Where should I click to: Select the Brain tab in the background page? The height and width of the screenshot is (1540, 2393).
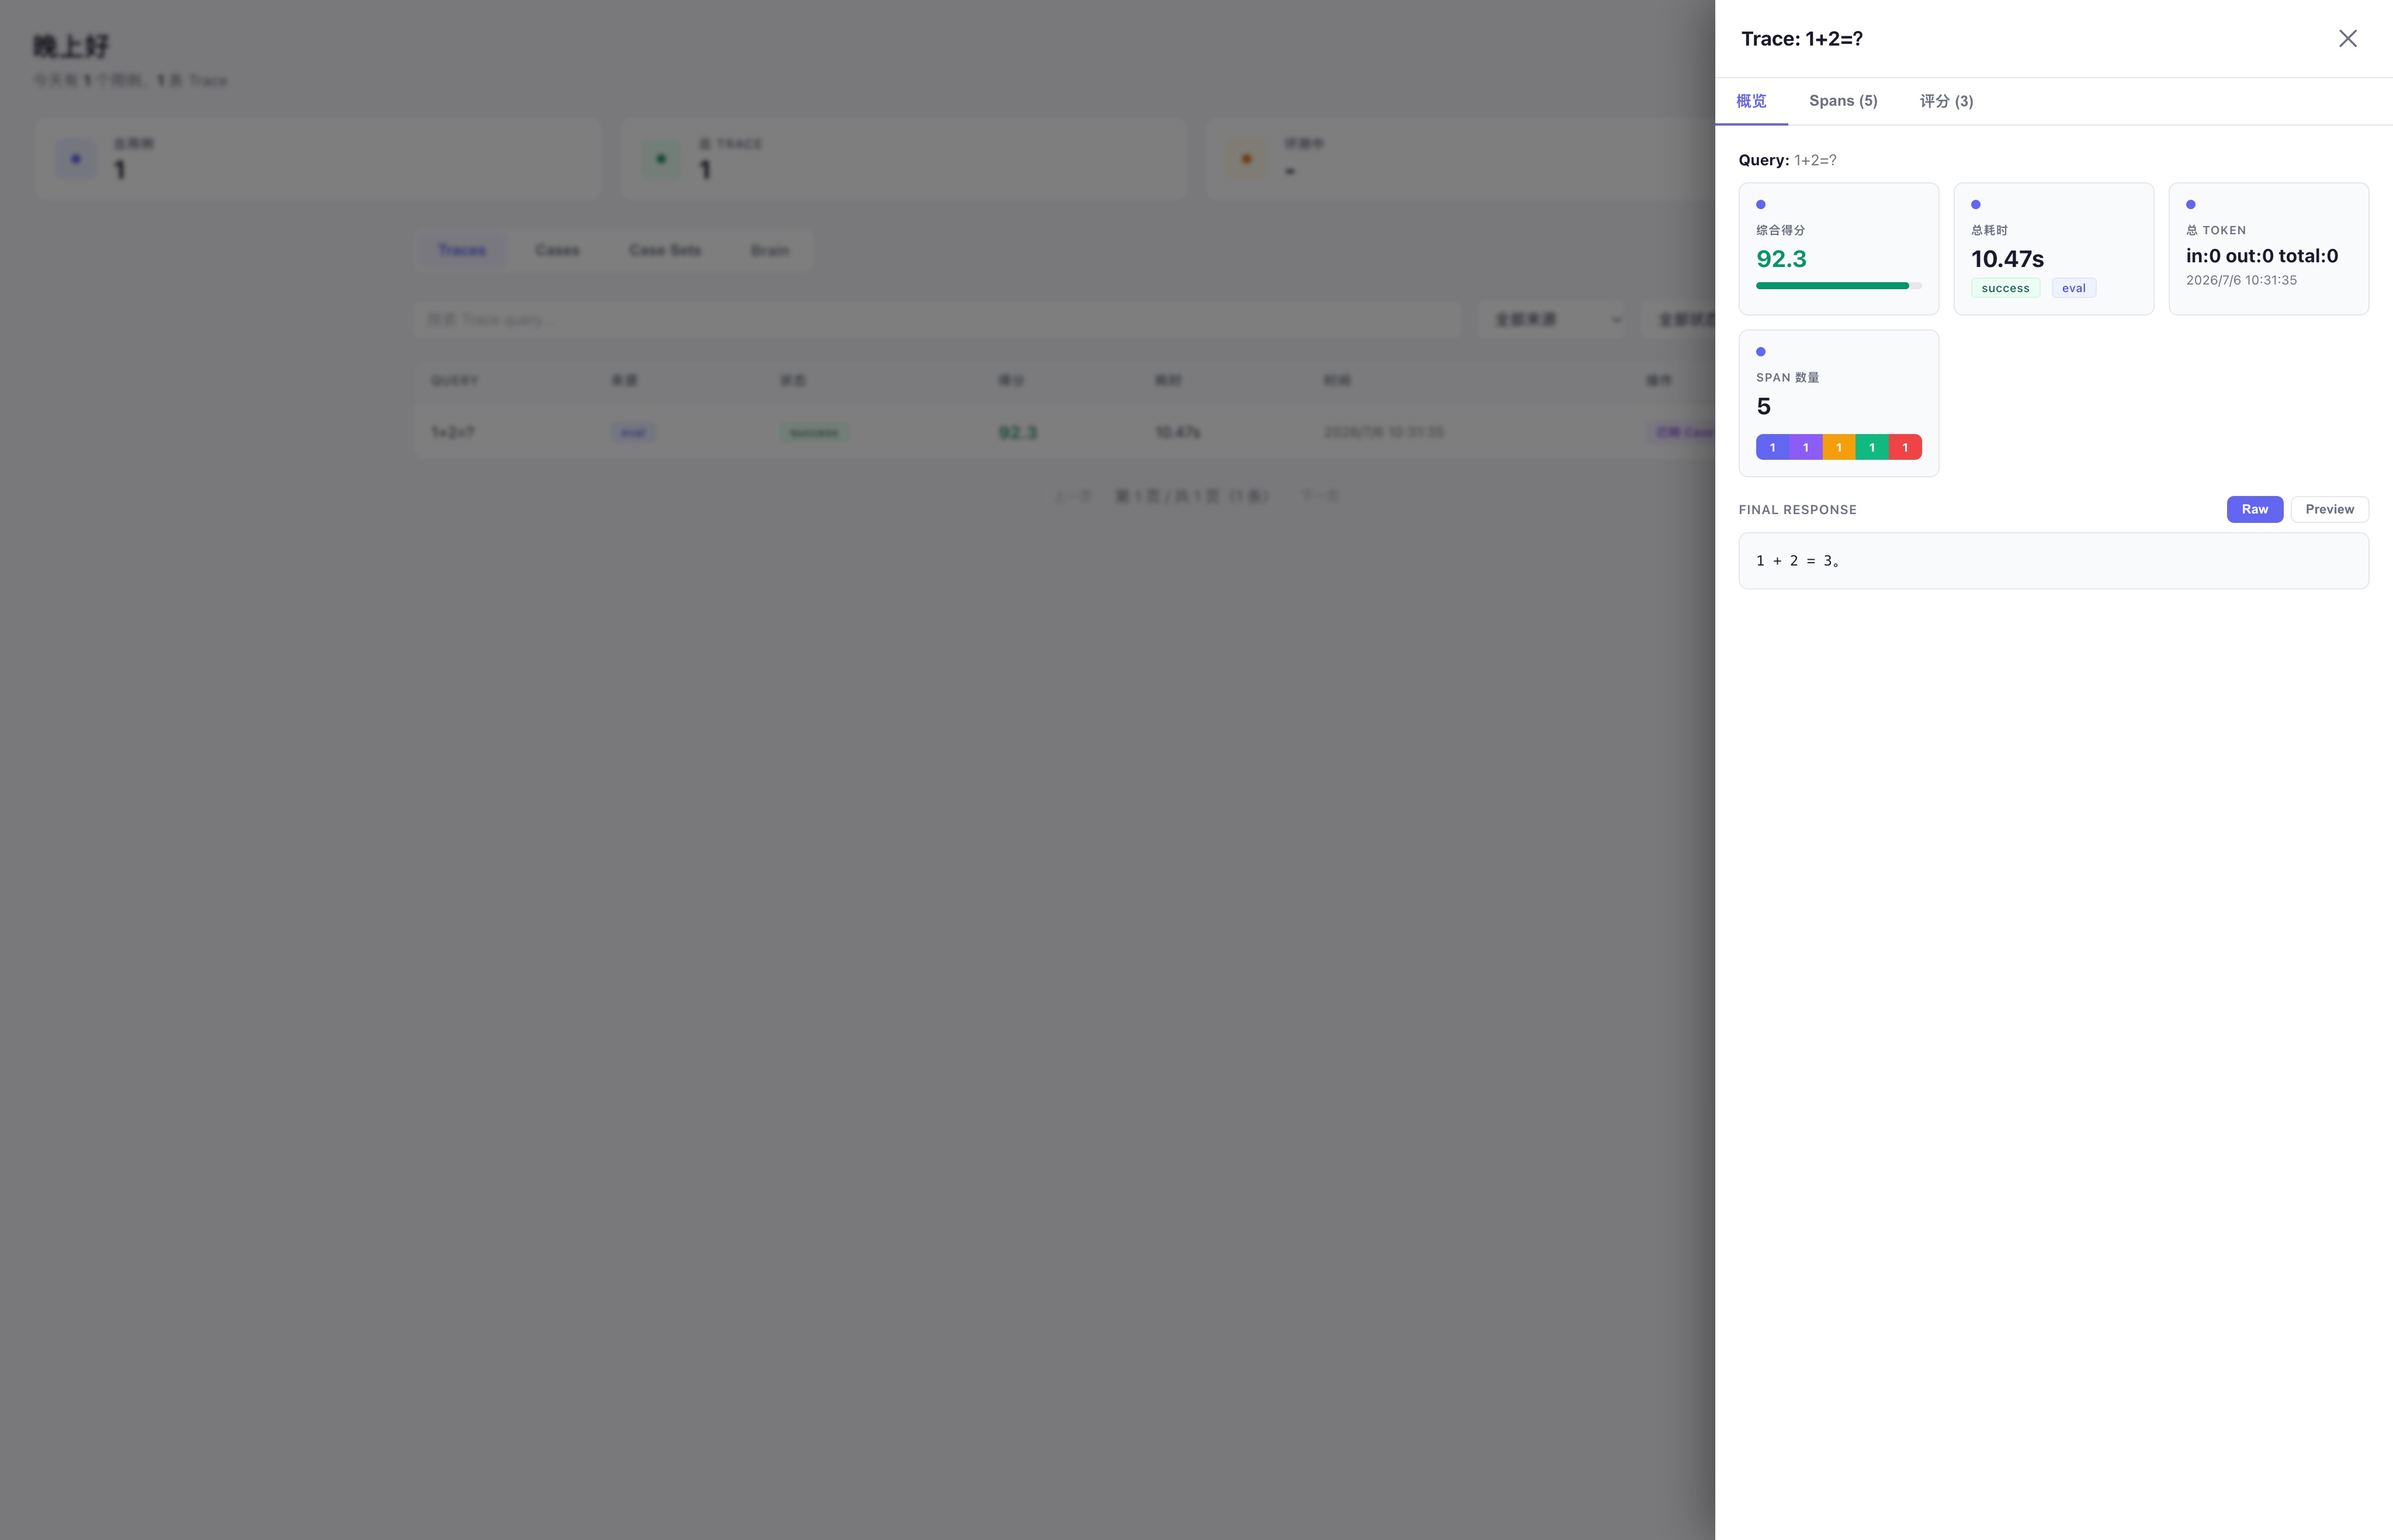(x=770, y=250)
